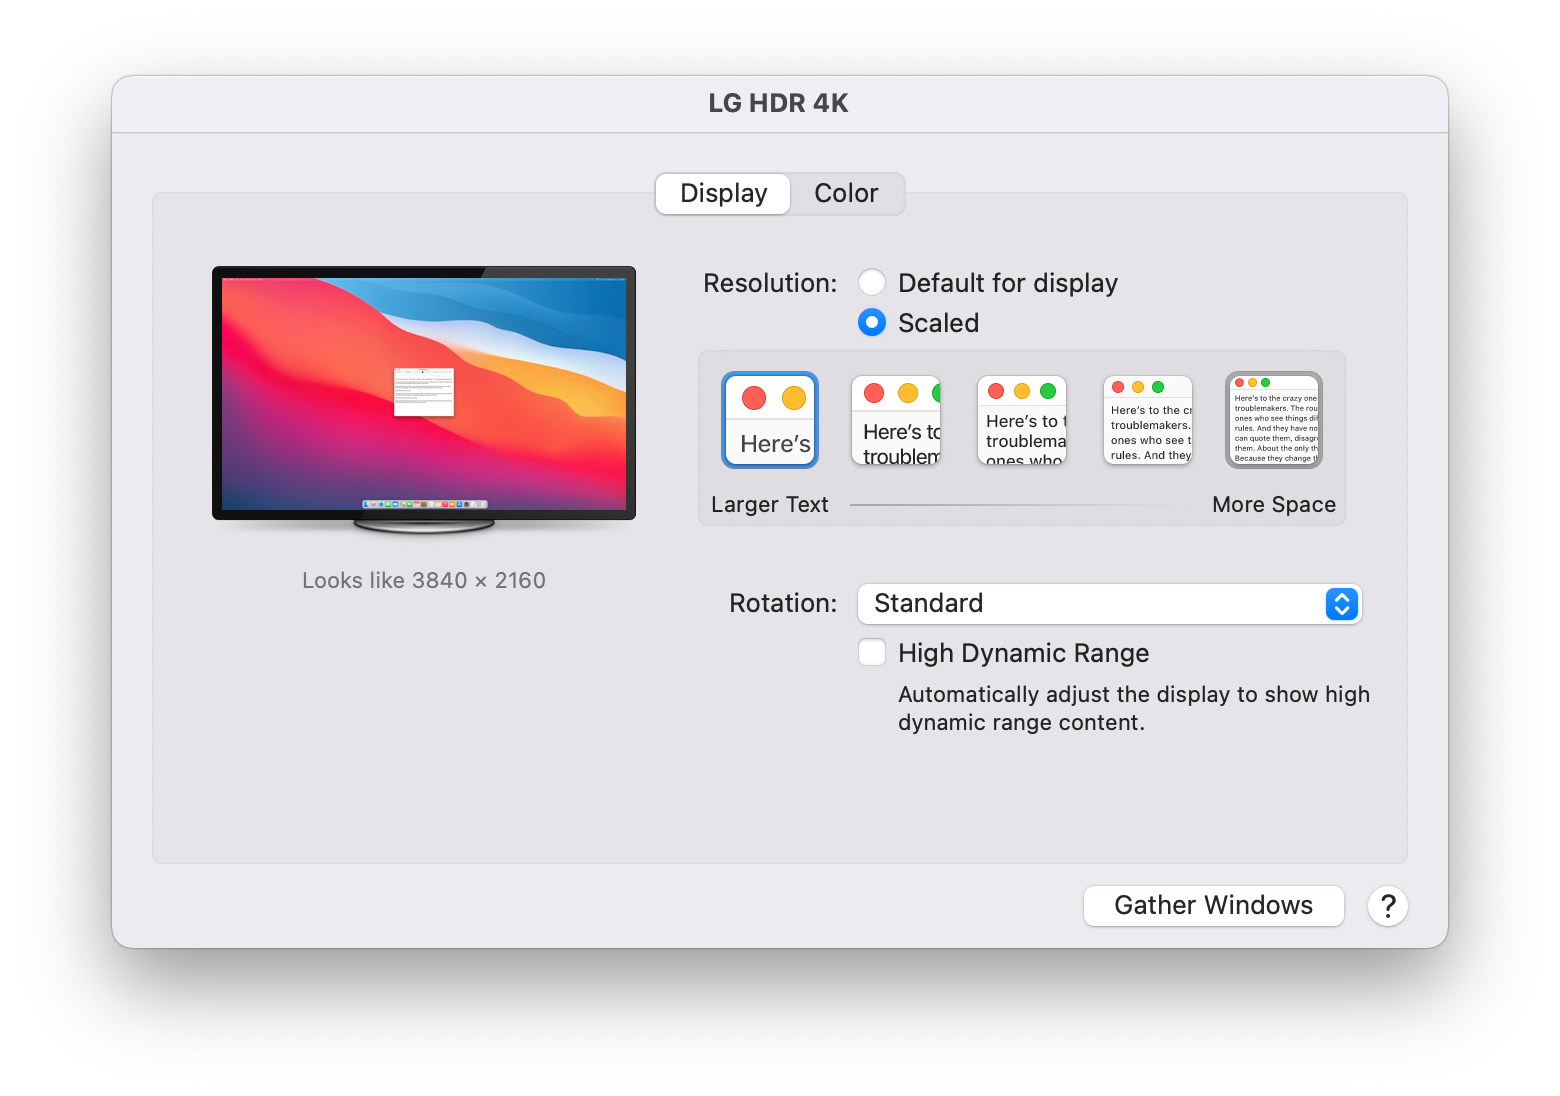Select the Display tab
The image size is (1560, 1096).
coord(723,193)
